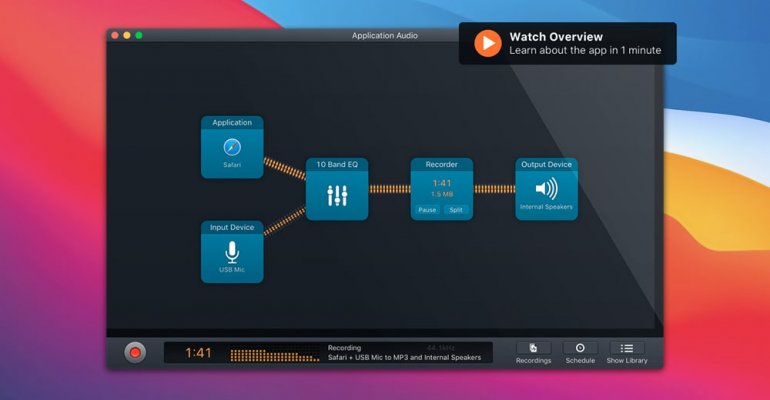Click the 1:41 timer in status display

pos(198,353)
